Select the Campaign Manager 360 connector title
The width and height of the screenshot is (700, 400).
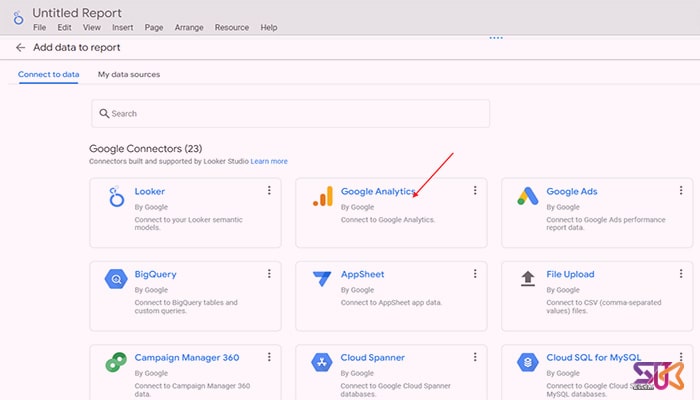click(x=187, y=358)
